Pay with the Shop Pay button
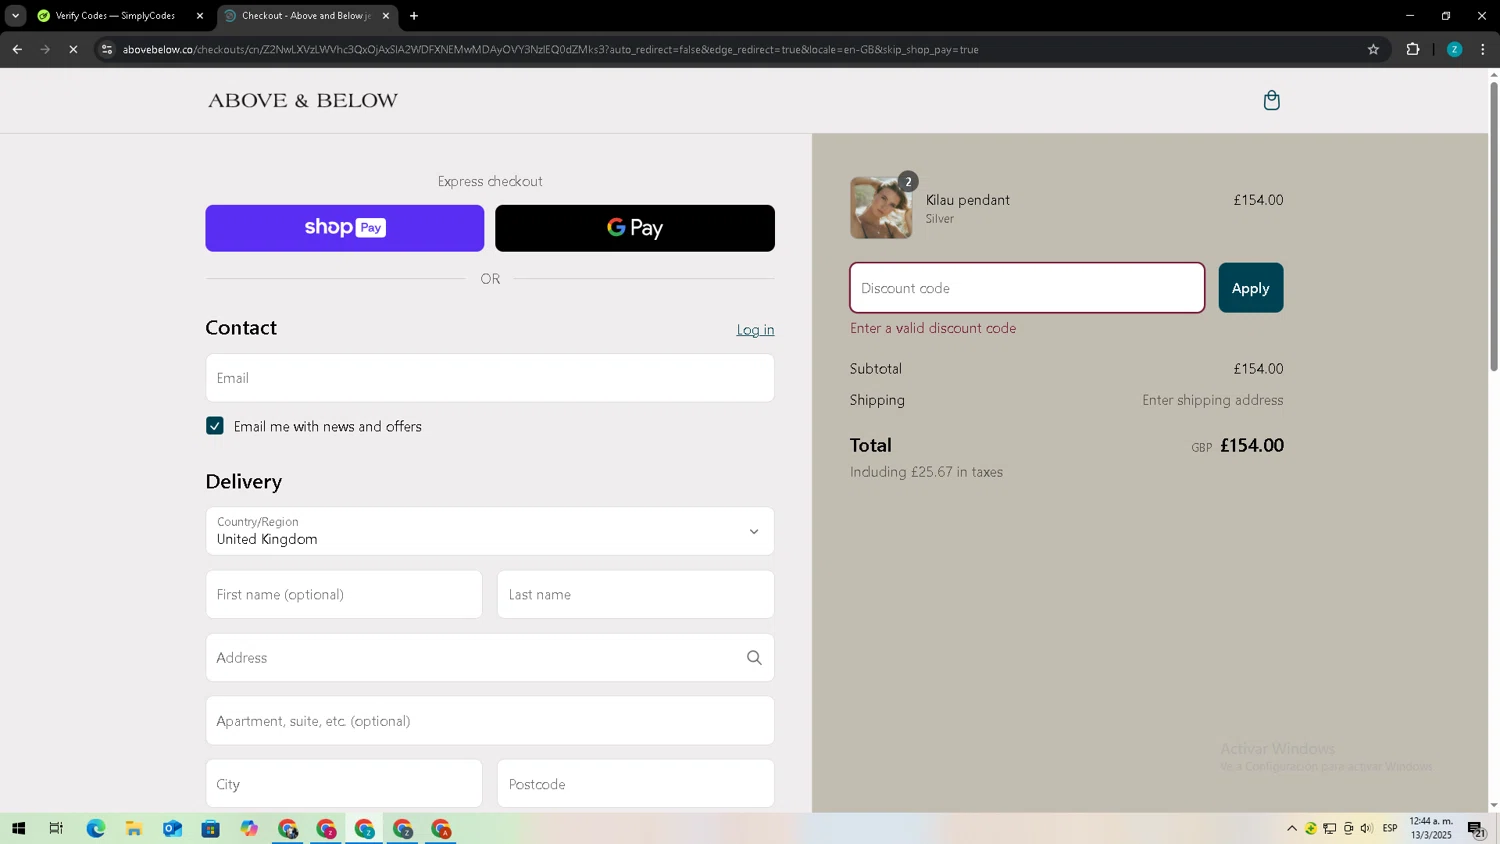 coord(345,228)
